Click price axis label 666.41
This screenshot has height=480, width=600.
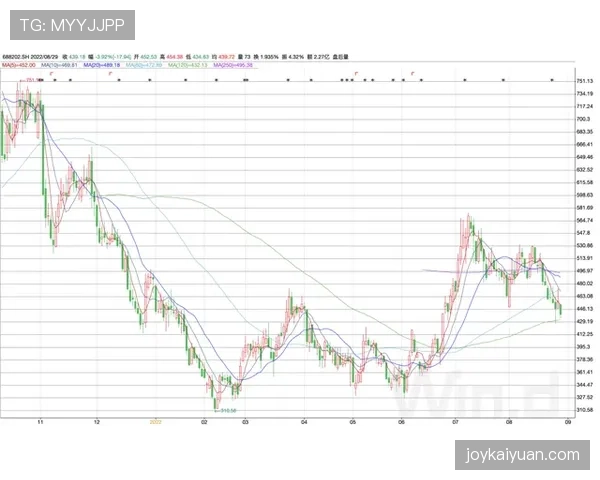click(584, 144)
